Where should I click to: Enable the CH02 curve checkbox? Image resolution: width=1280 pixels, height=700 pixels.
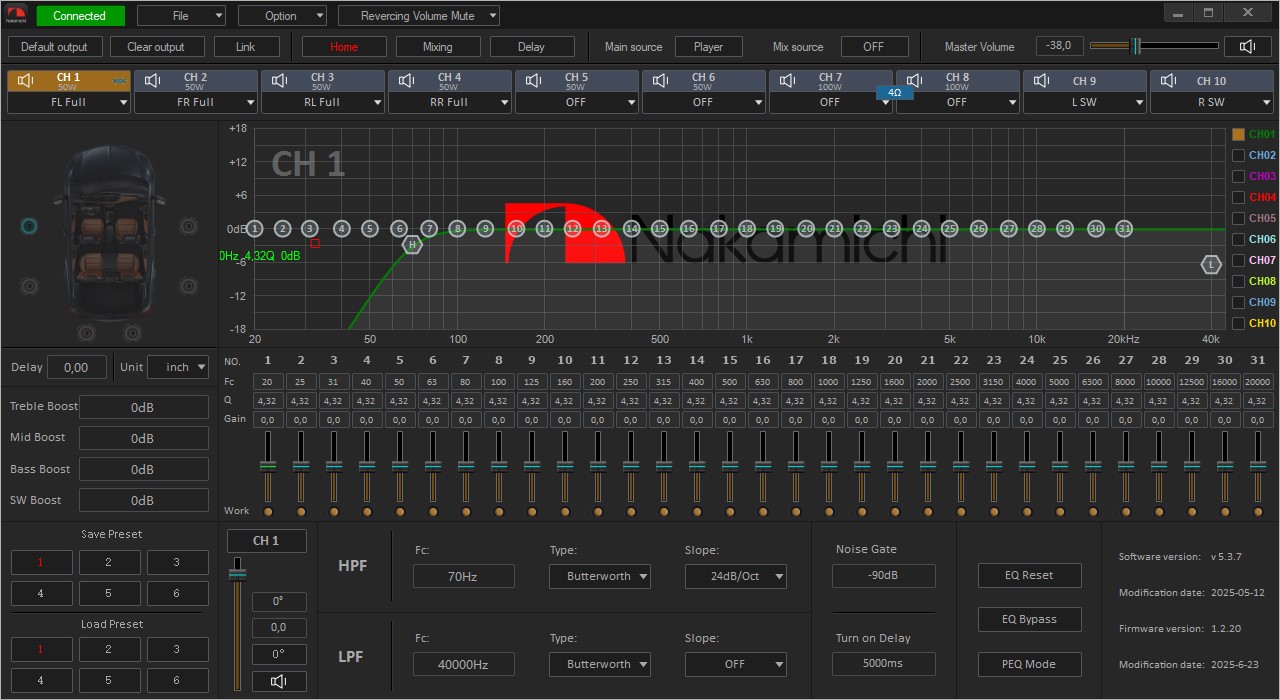[1239, 155]
